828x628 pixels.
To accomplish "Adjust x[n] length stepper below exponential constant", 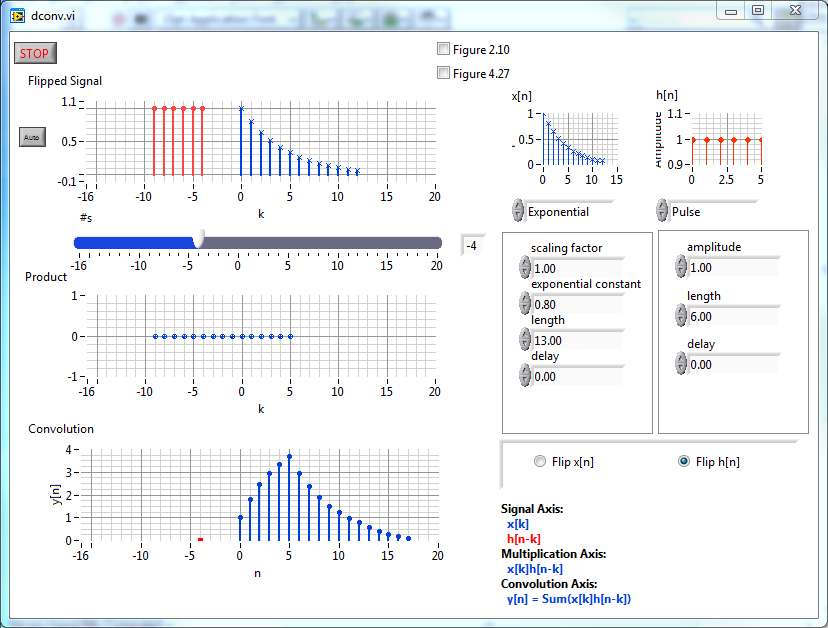I will point(525,339).
